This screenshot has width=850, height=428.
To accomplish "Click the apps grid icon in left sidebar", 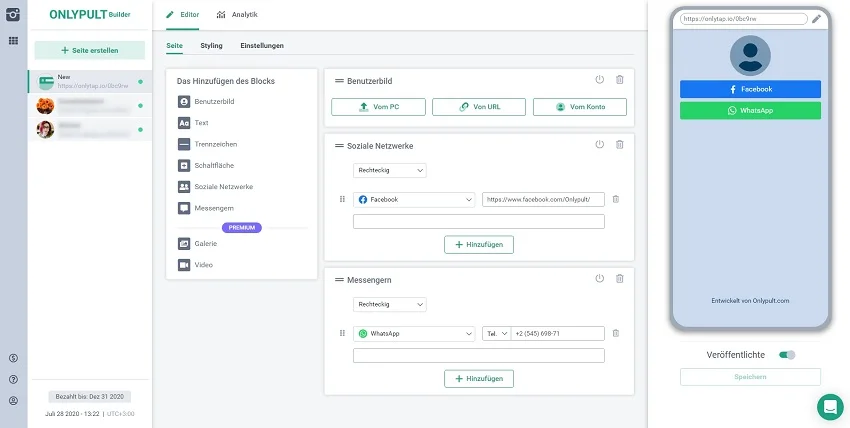I will (x=13, y=41).
